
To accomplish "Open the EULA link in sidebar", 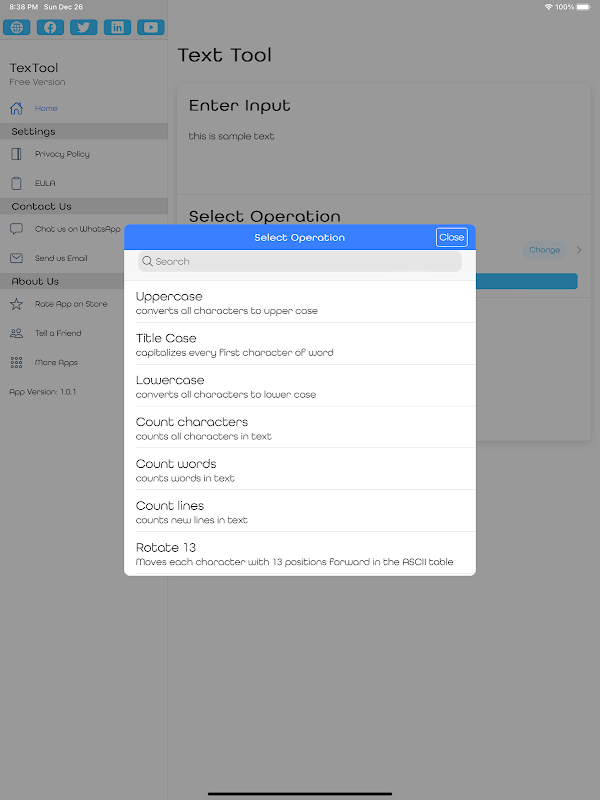I will 45,183.
